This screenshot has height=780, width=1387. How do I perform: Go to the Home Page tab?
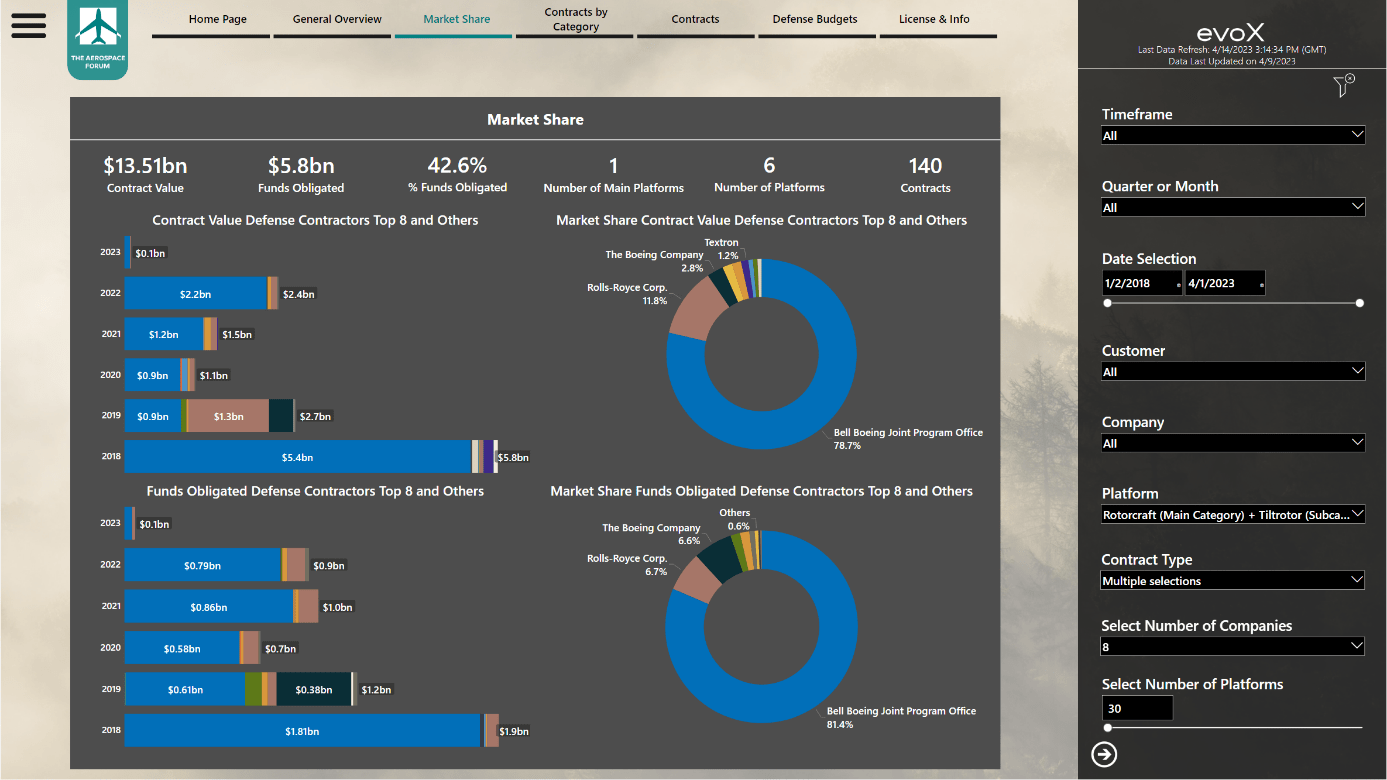(218, 19)
